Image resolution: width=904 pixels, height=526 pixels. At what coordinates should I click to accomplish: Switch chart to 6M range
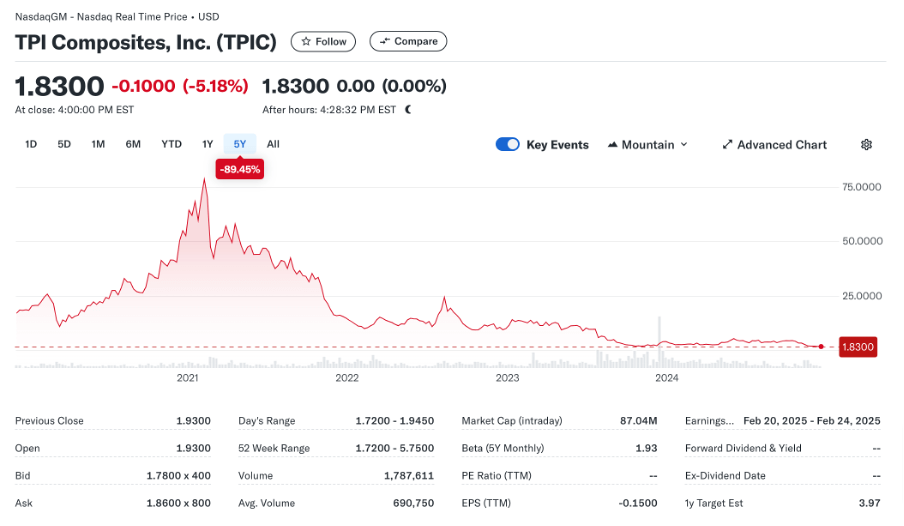point(133,144)
